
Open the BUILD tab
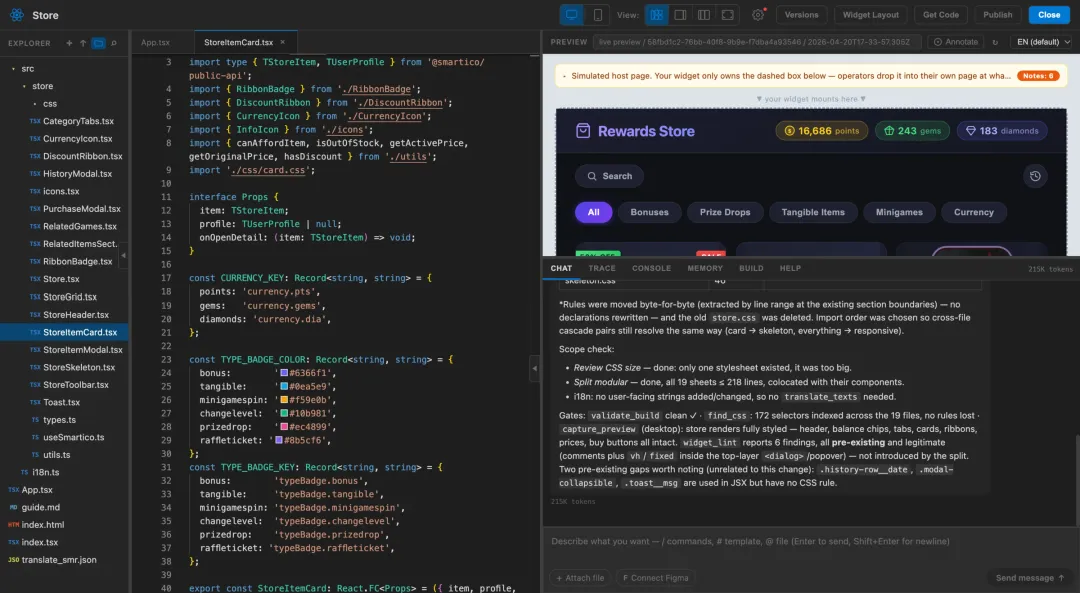click(x=751, y=268)
